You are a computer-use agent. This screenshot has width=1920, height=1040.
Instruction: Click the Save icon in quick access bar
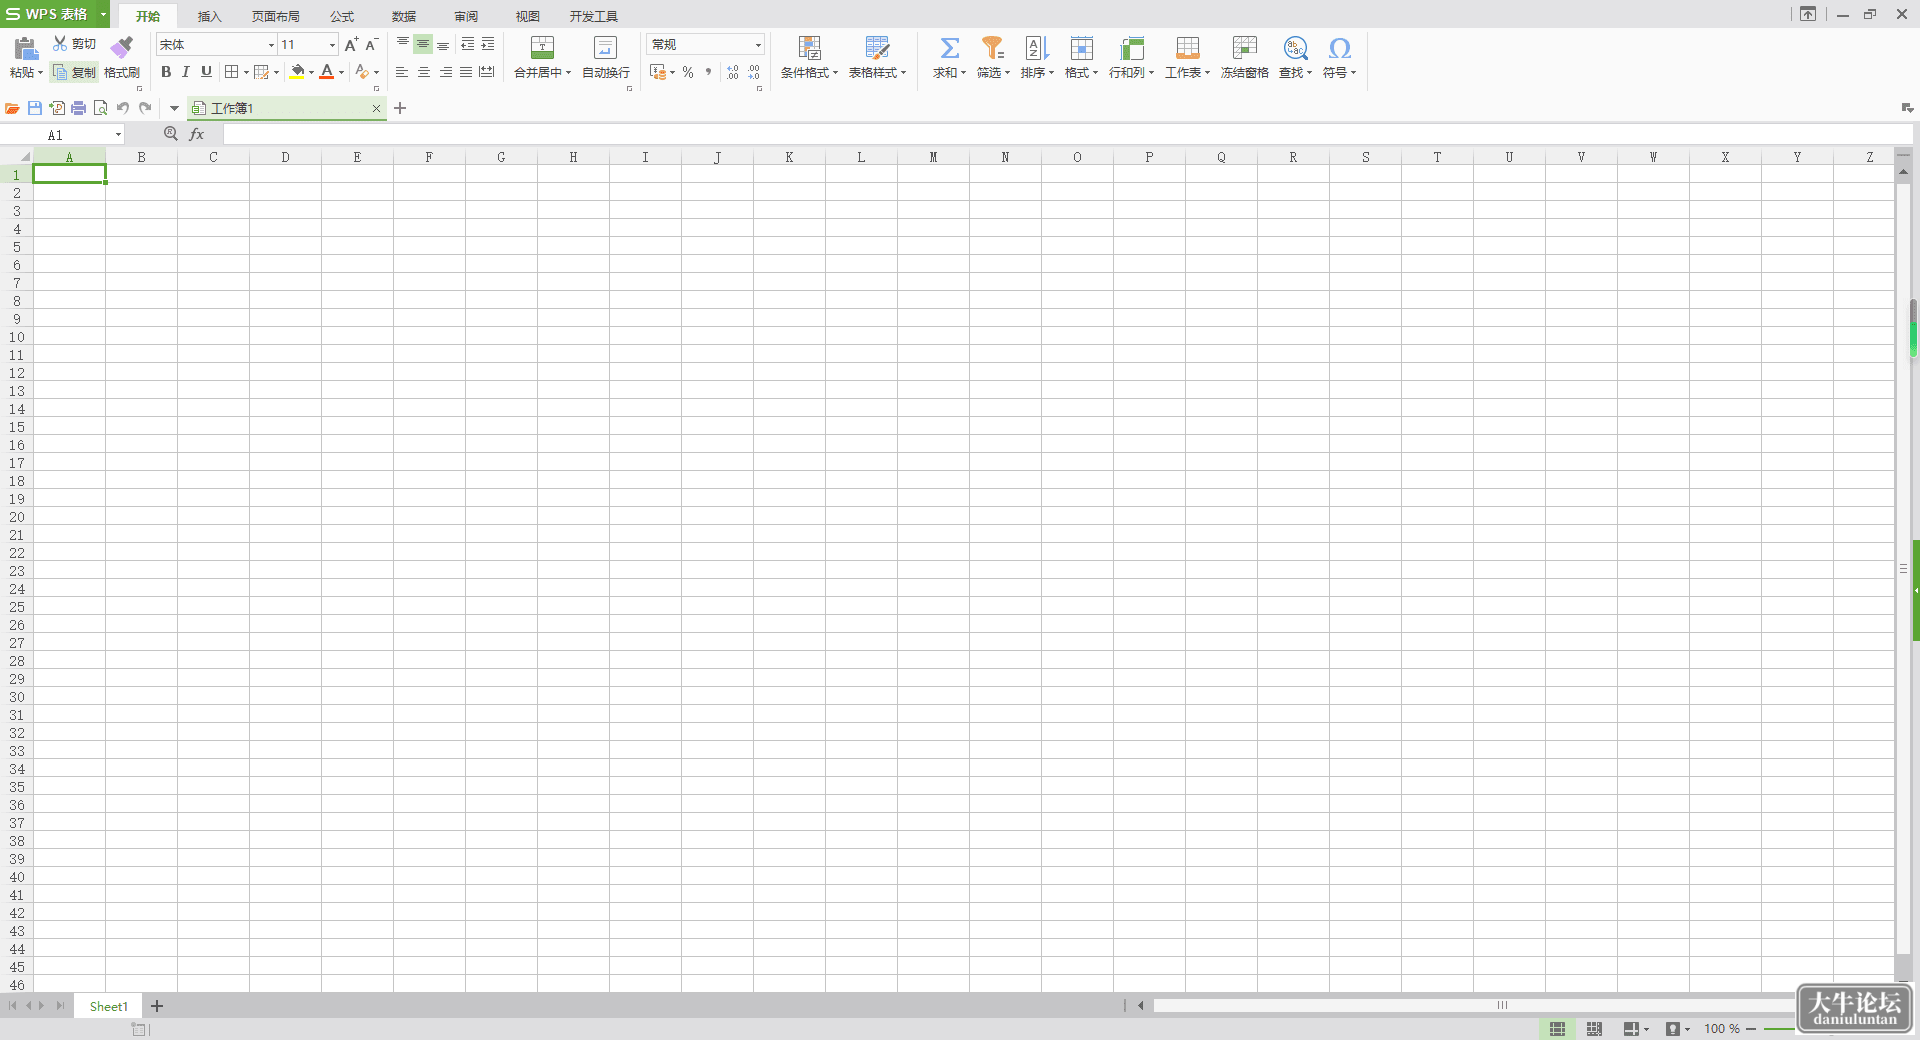coord(35,108)
